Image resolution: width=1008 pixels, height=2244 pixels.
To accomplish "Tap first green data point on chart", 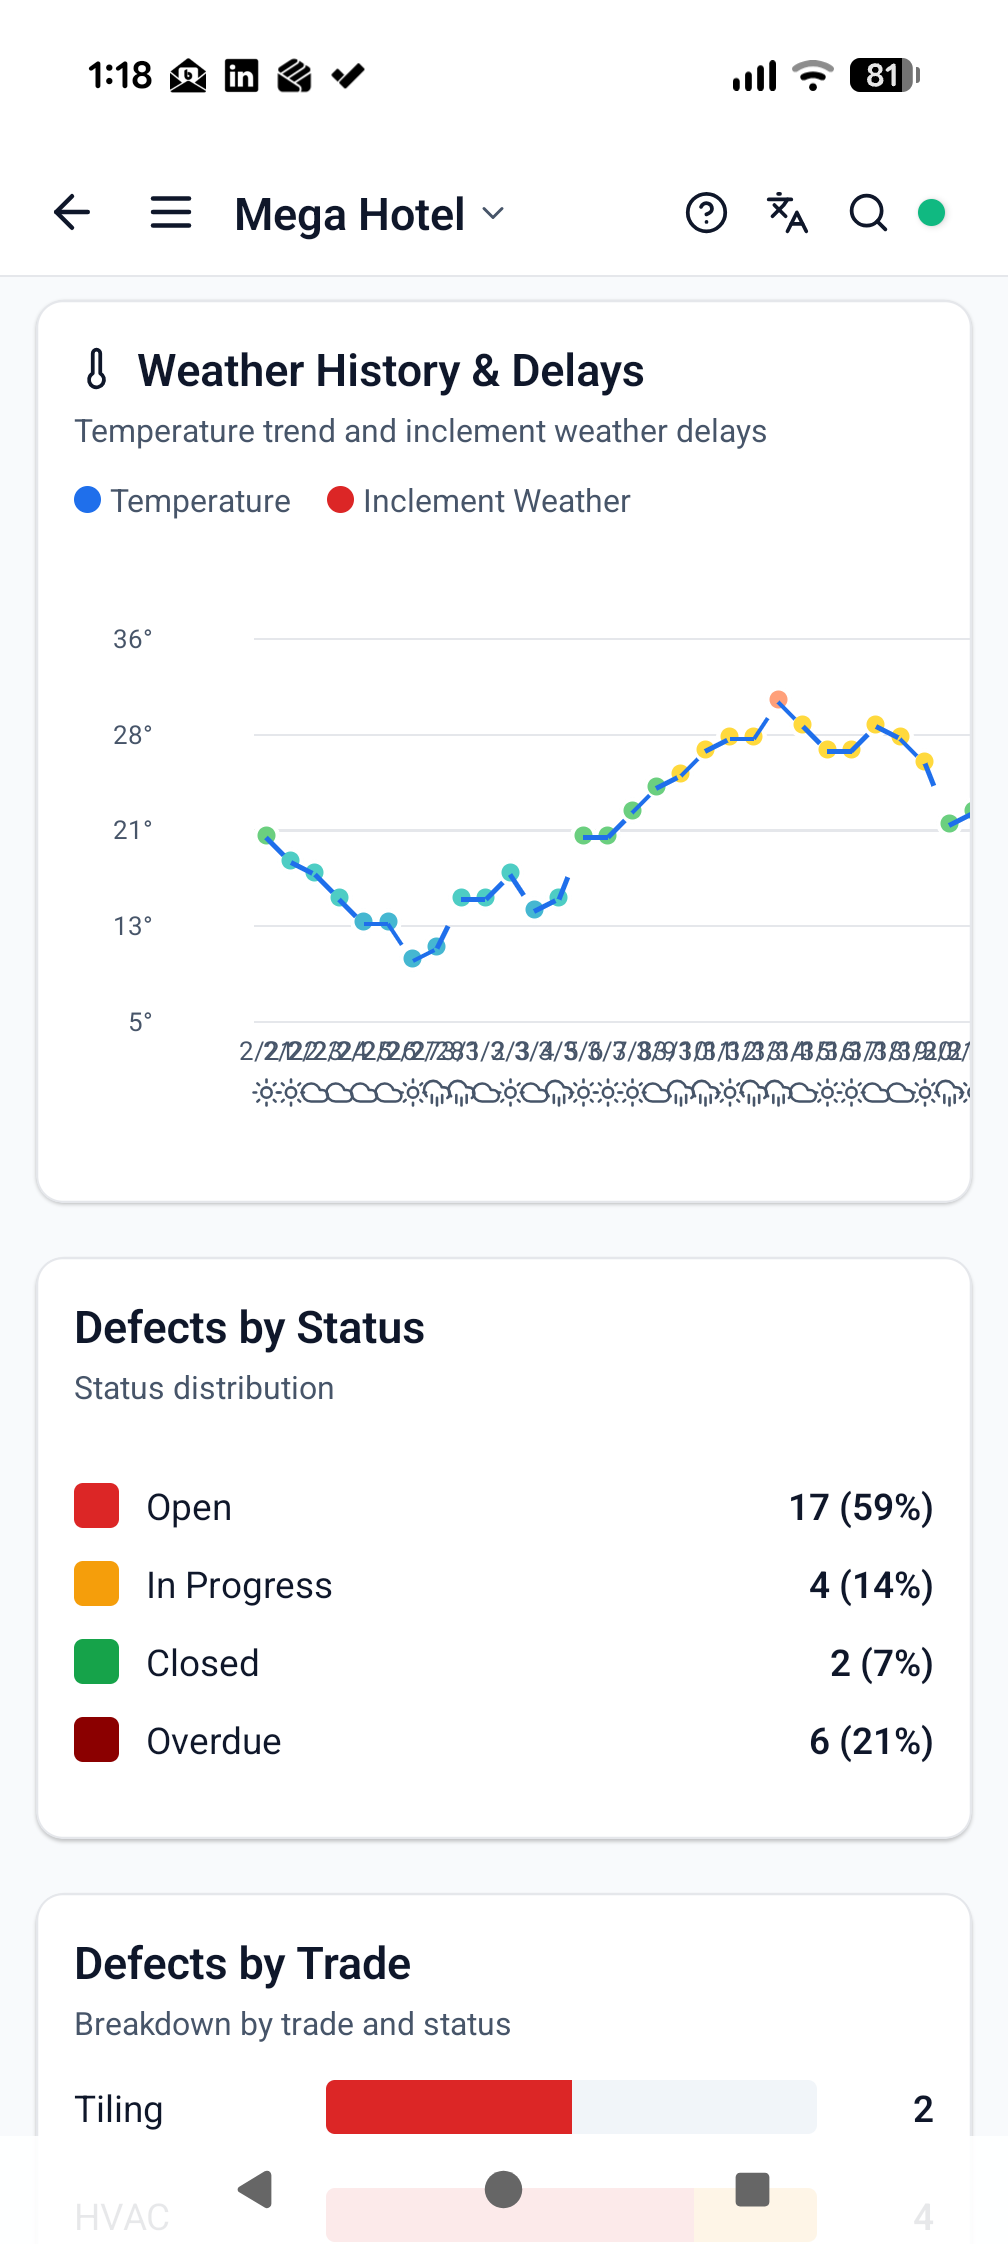I will [x=266, y=835].
